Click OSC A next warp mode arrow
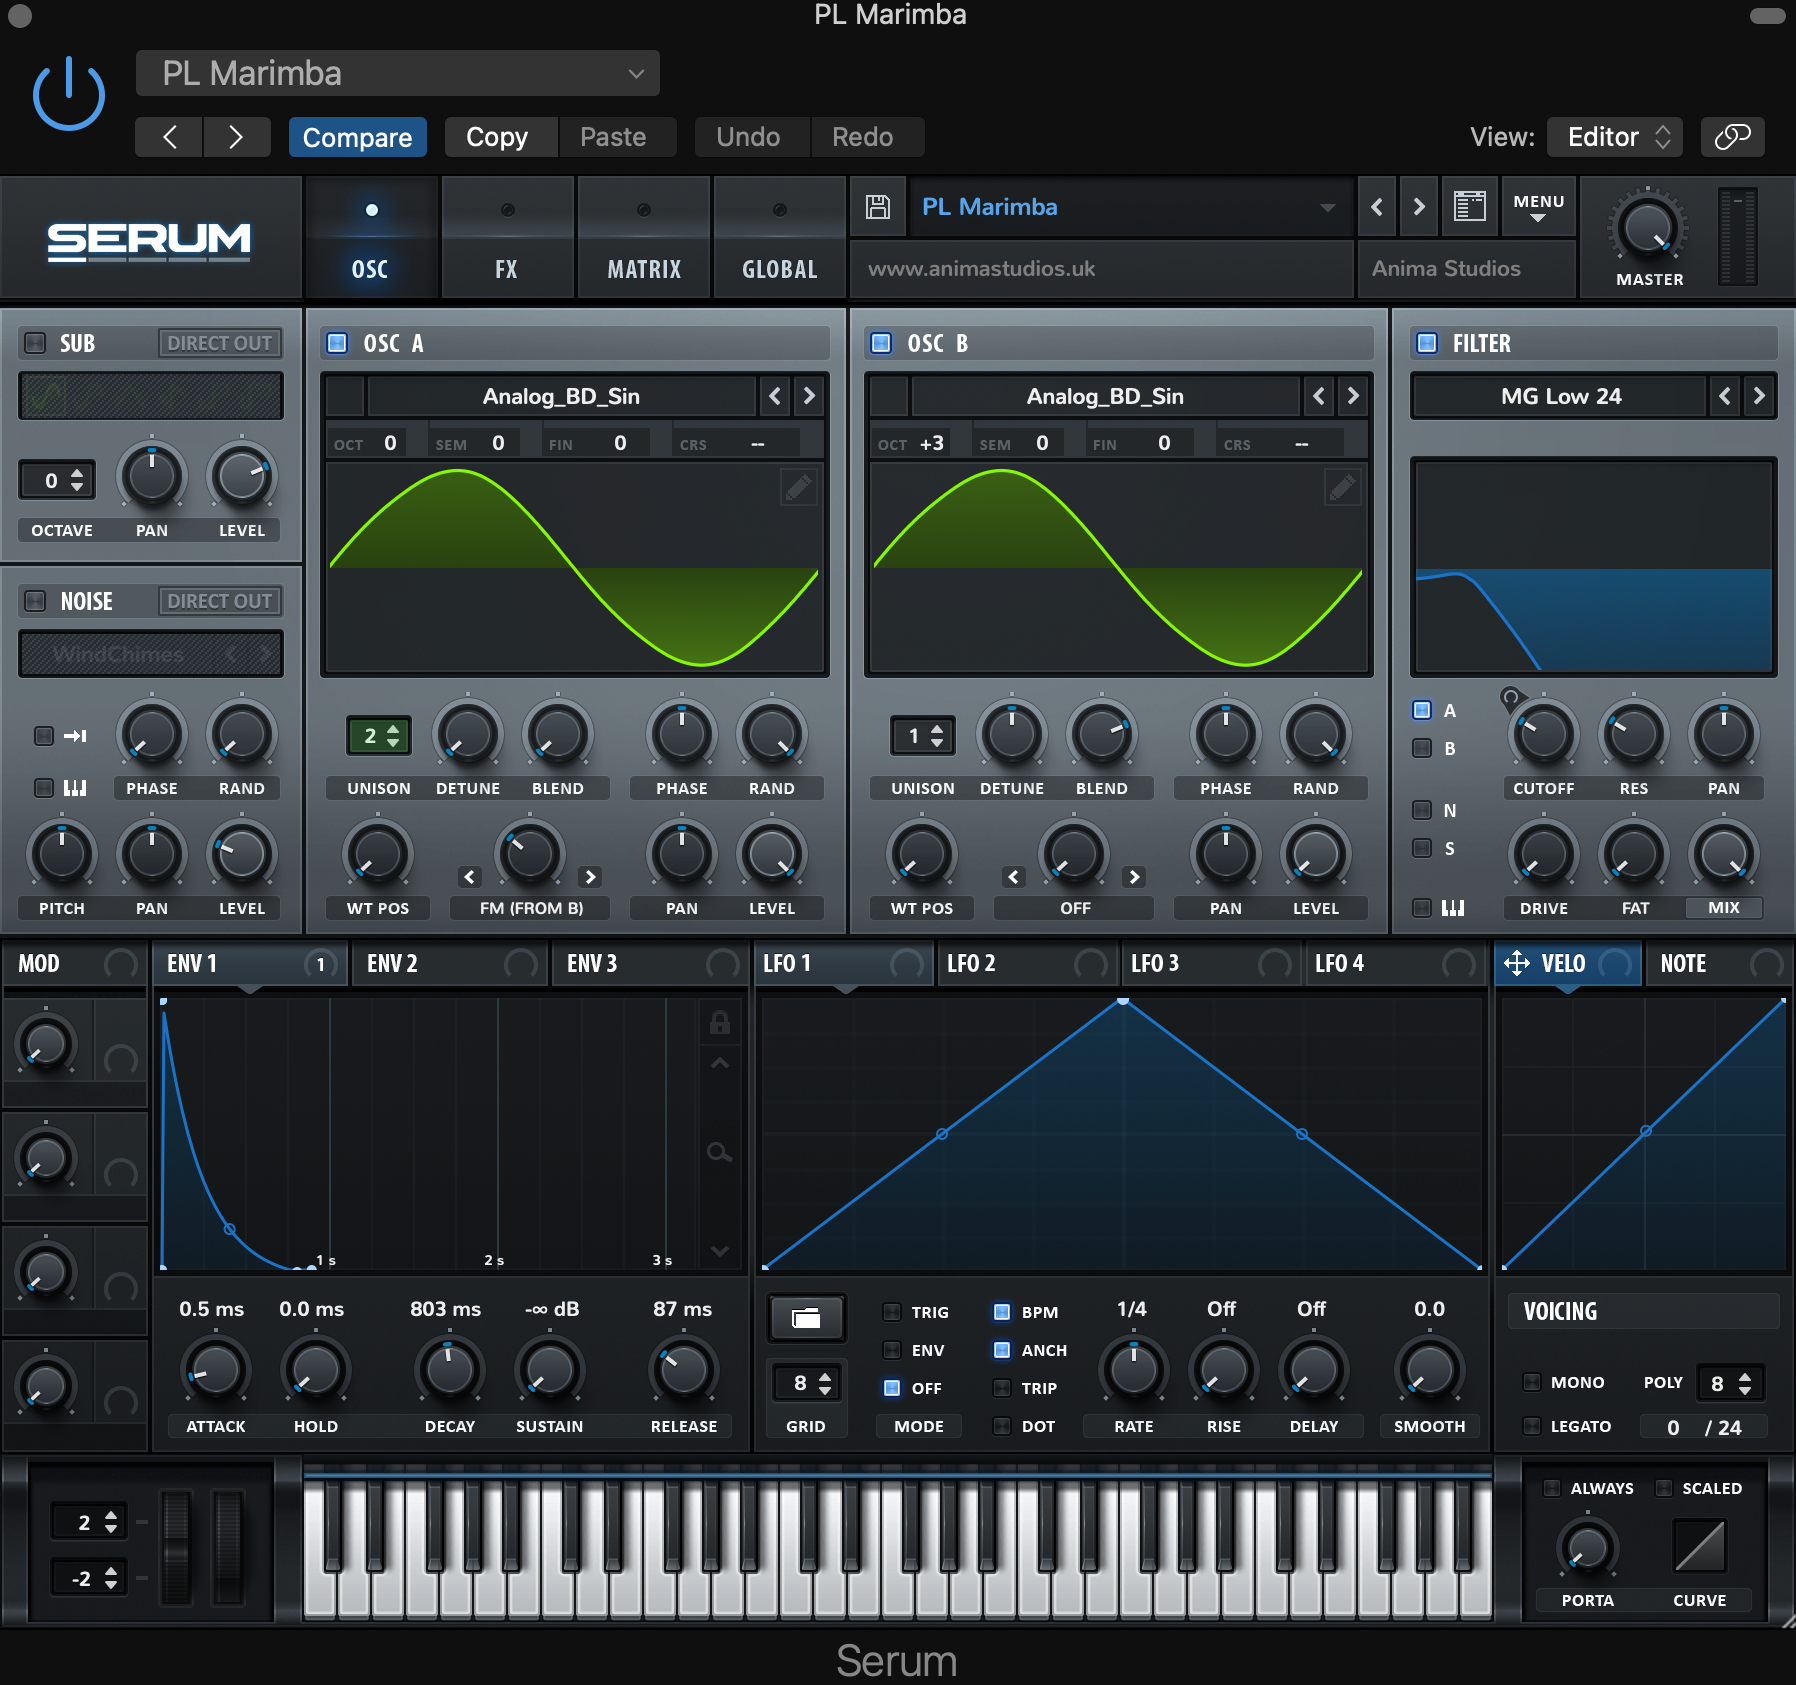Viewport: 1796px width, 1685px height. (x=591, y=877)
